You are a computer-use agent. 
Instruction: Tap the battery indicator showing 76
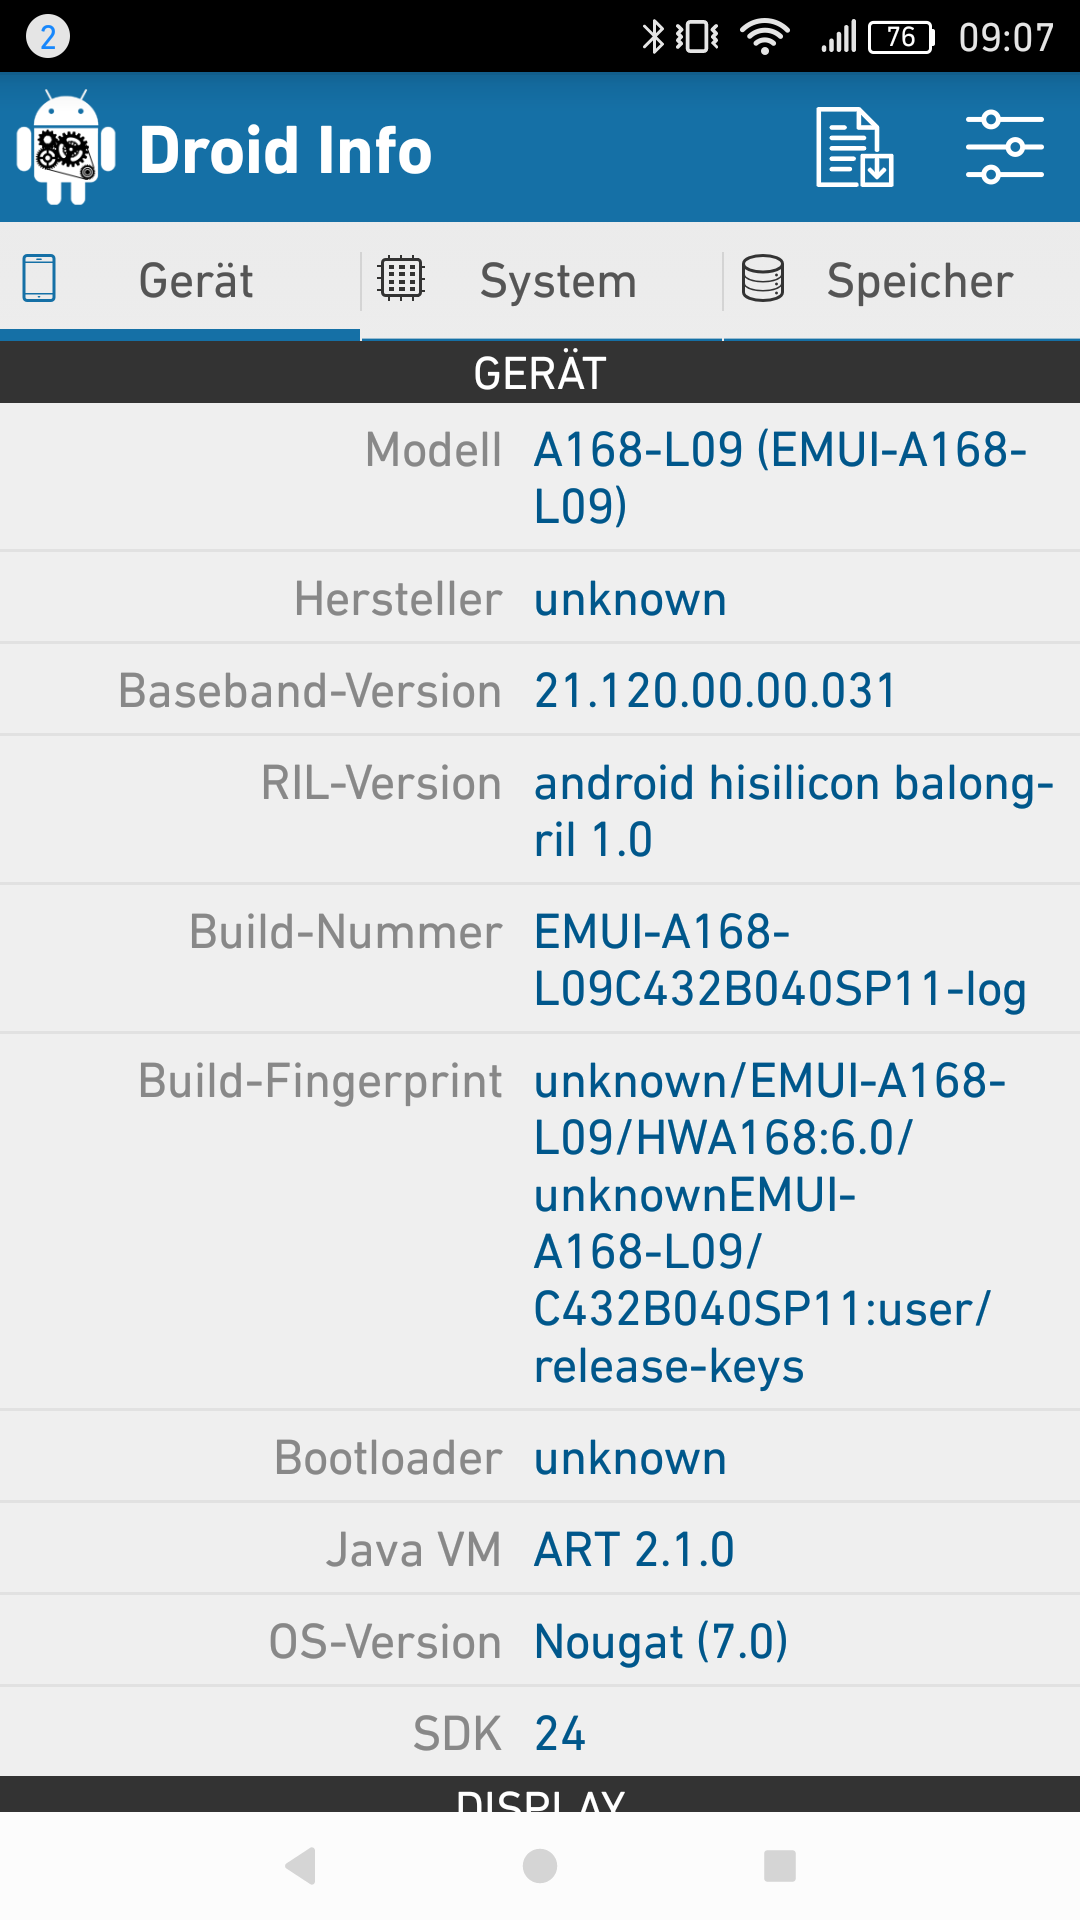pyautogui.click(x=901, y=37)
